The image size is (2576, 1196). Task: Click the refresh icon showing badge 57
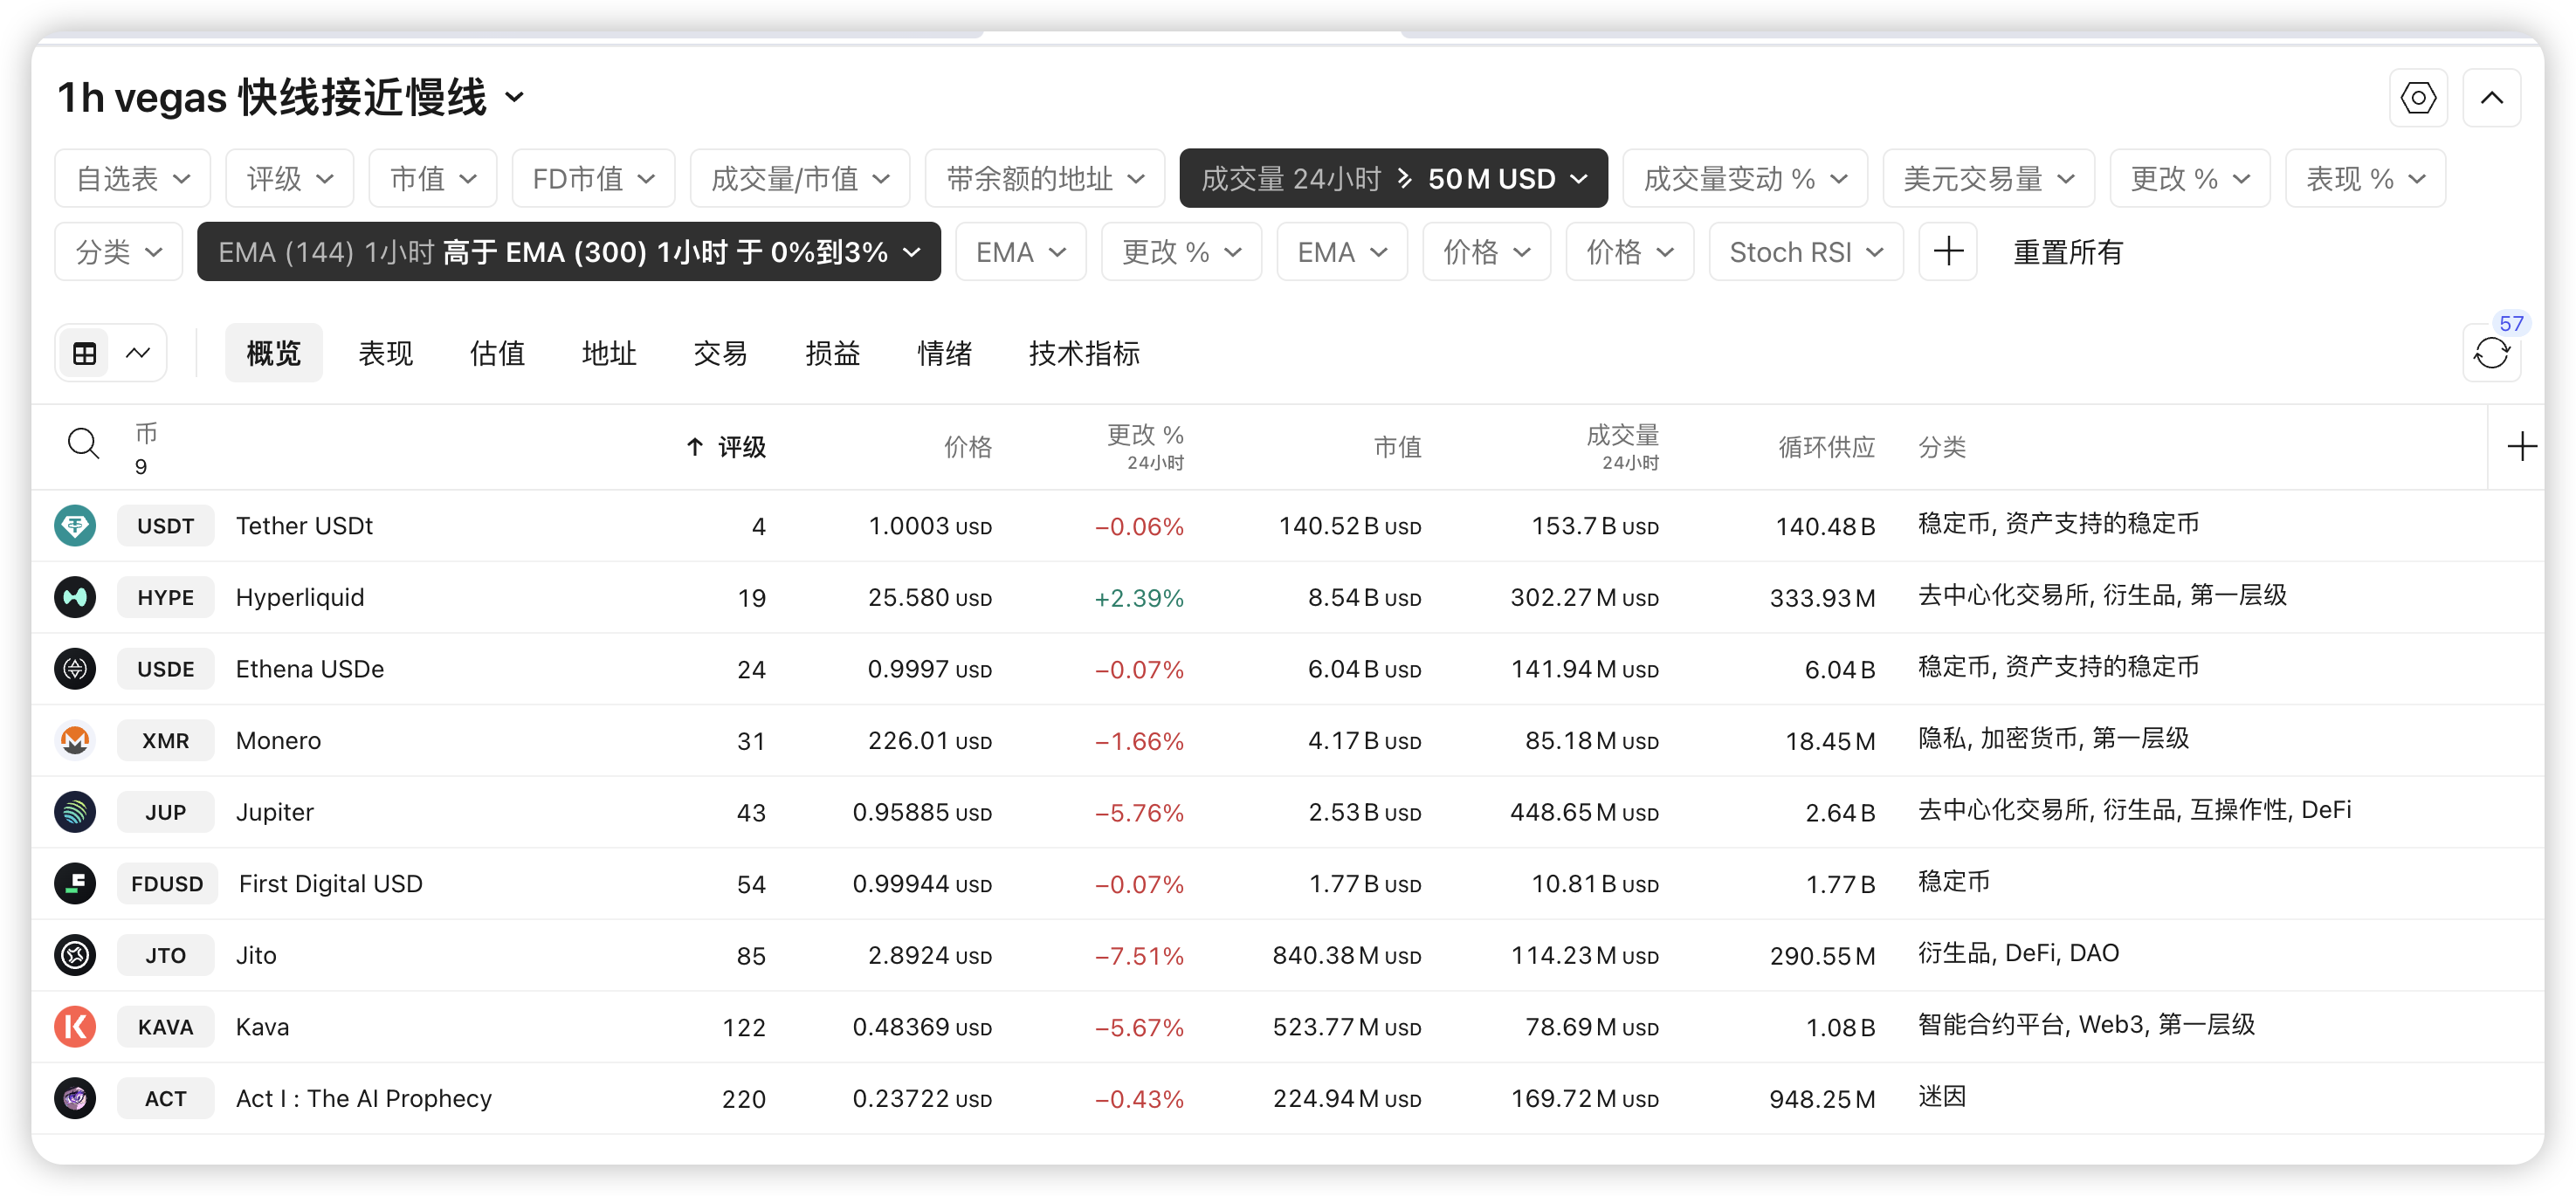[2491, 353]
